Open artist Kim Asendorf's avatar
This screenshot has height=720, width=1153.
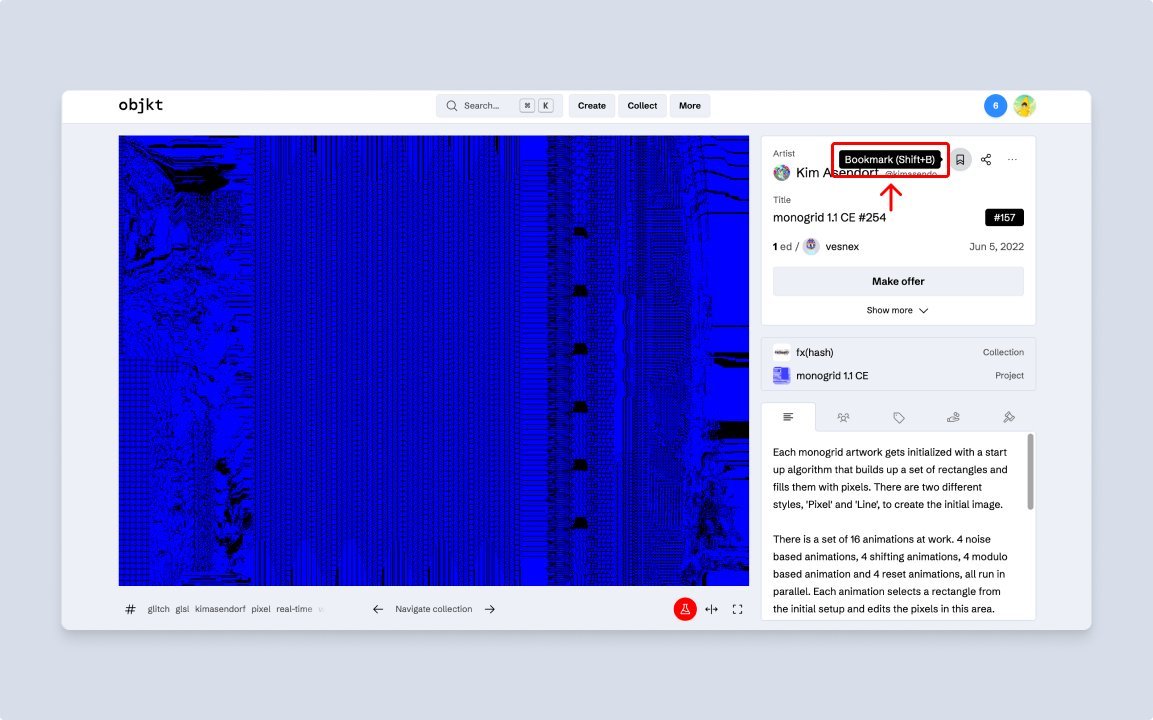pyautogui.click(x=782, y=173)
